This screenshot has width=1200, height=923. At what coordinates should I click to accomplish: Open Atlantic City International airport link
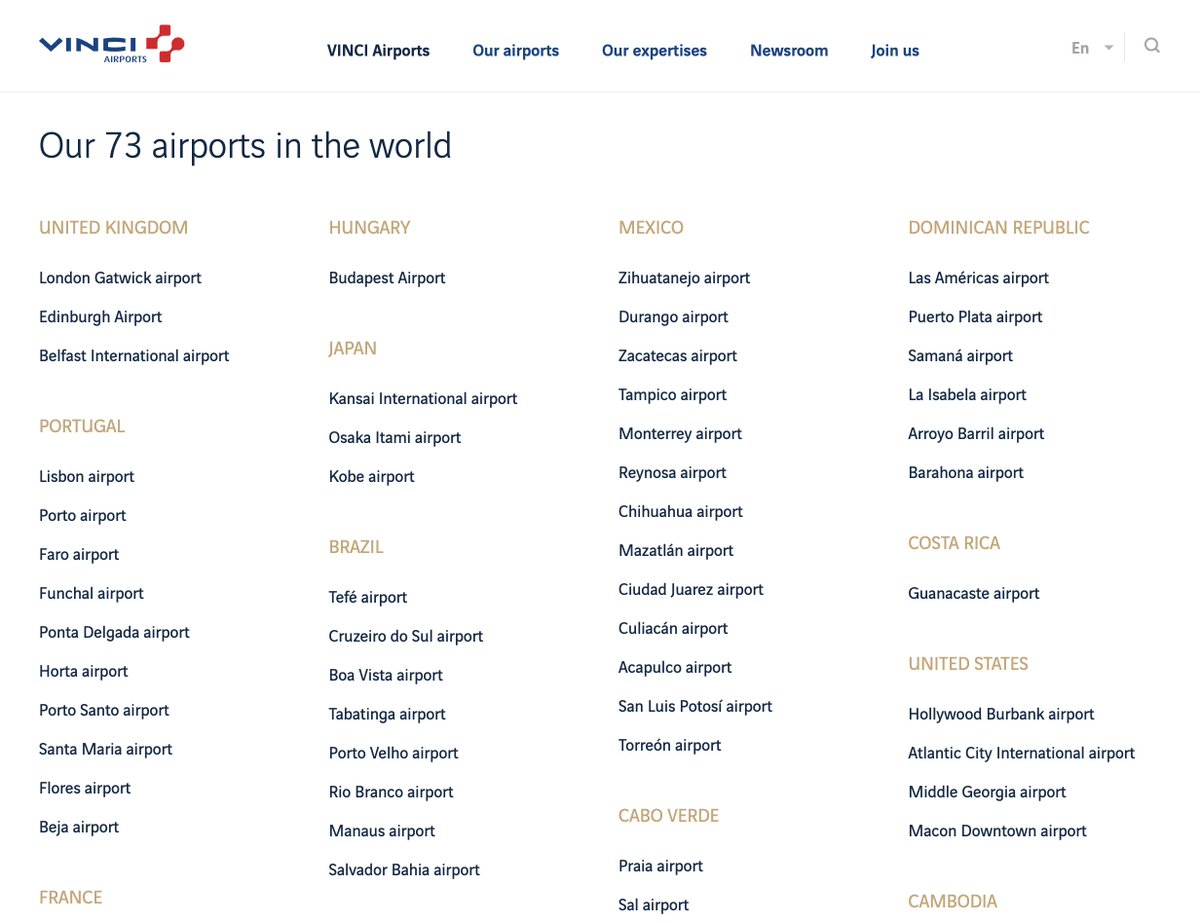click(x=1022, y=754)
